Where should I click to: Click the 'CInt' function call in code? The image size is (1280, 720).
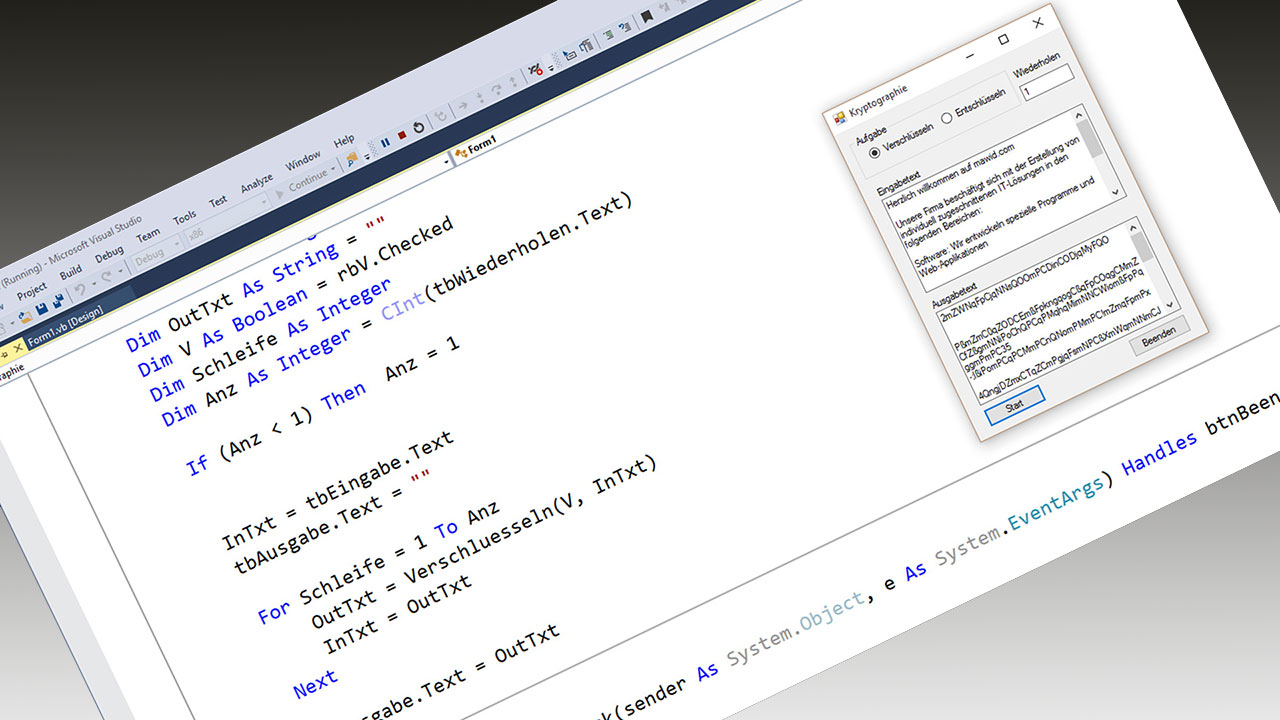coord(402,309)
